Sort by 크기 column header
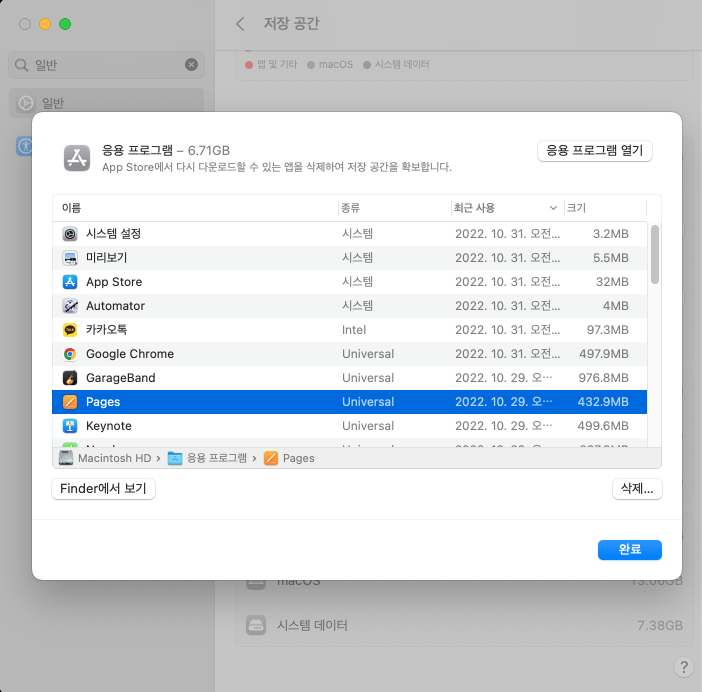The height and width of the screenshot is (692, 702). (576, 208)
